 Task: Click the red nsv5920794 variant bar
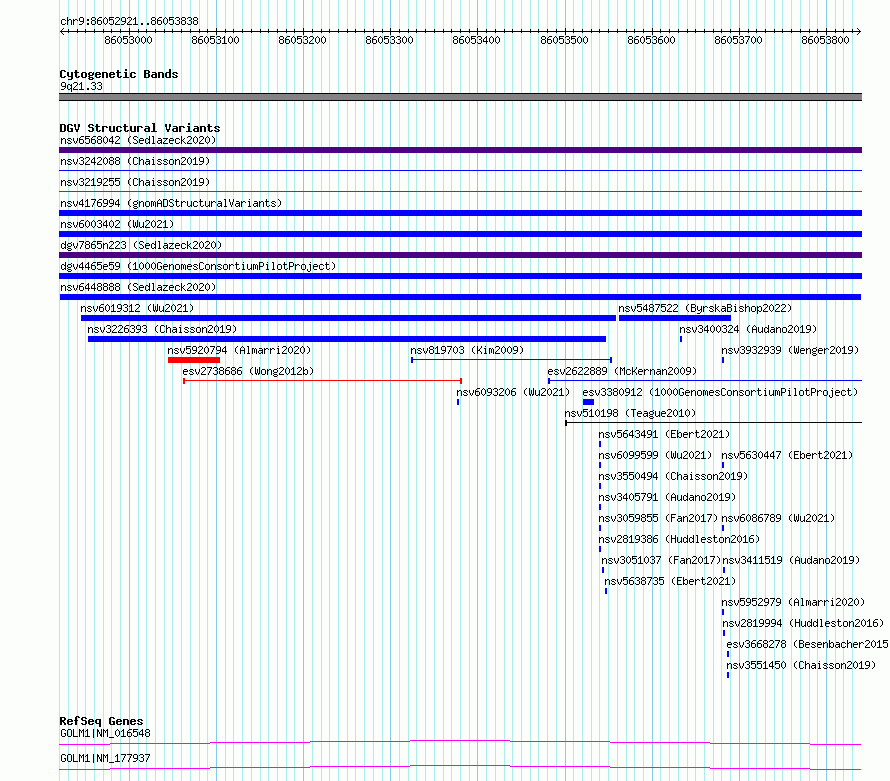pyautogui.click(x=194, y=360)
